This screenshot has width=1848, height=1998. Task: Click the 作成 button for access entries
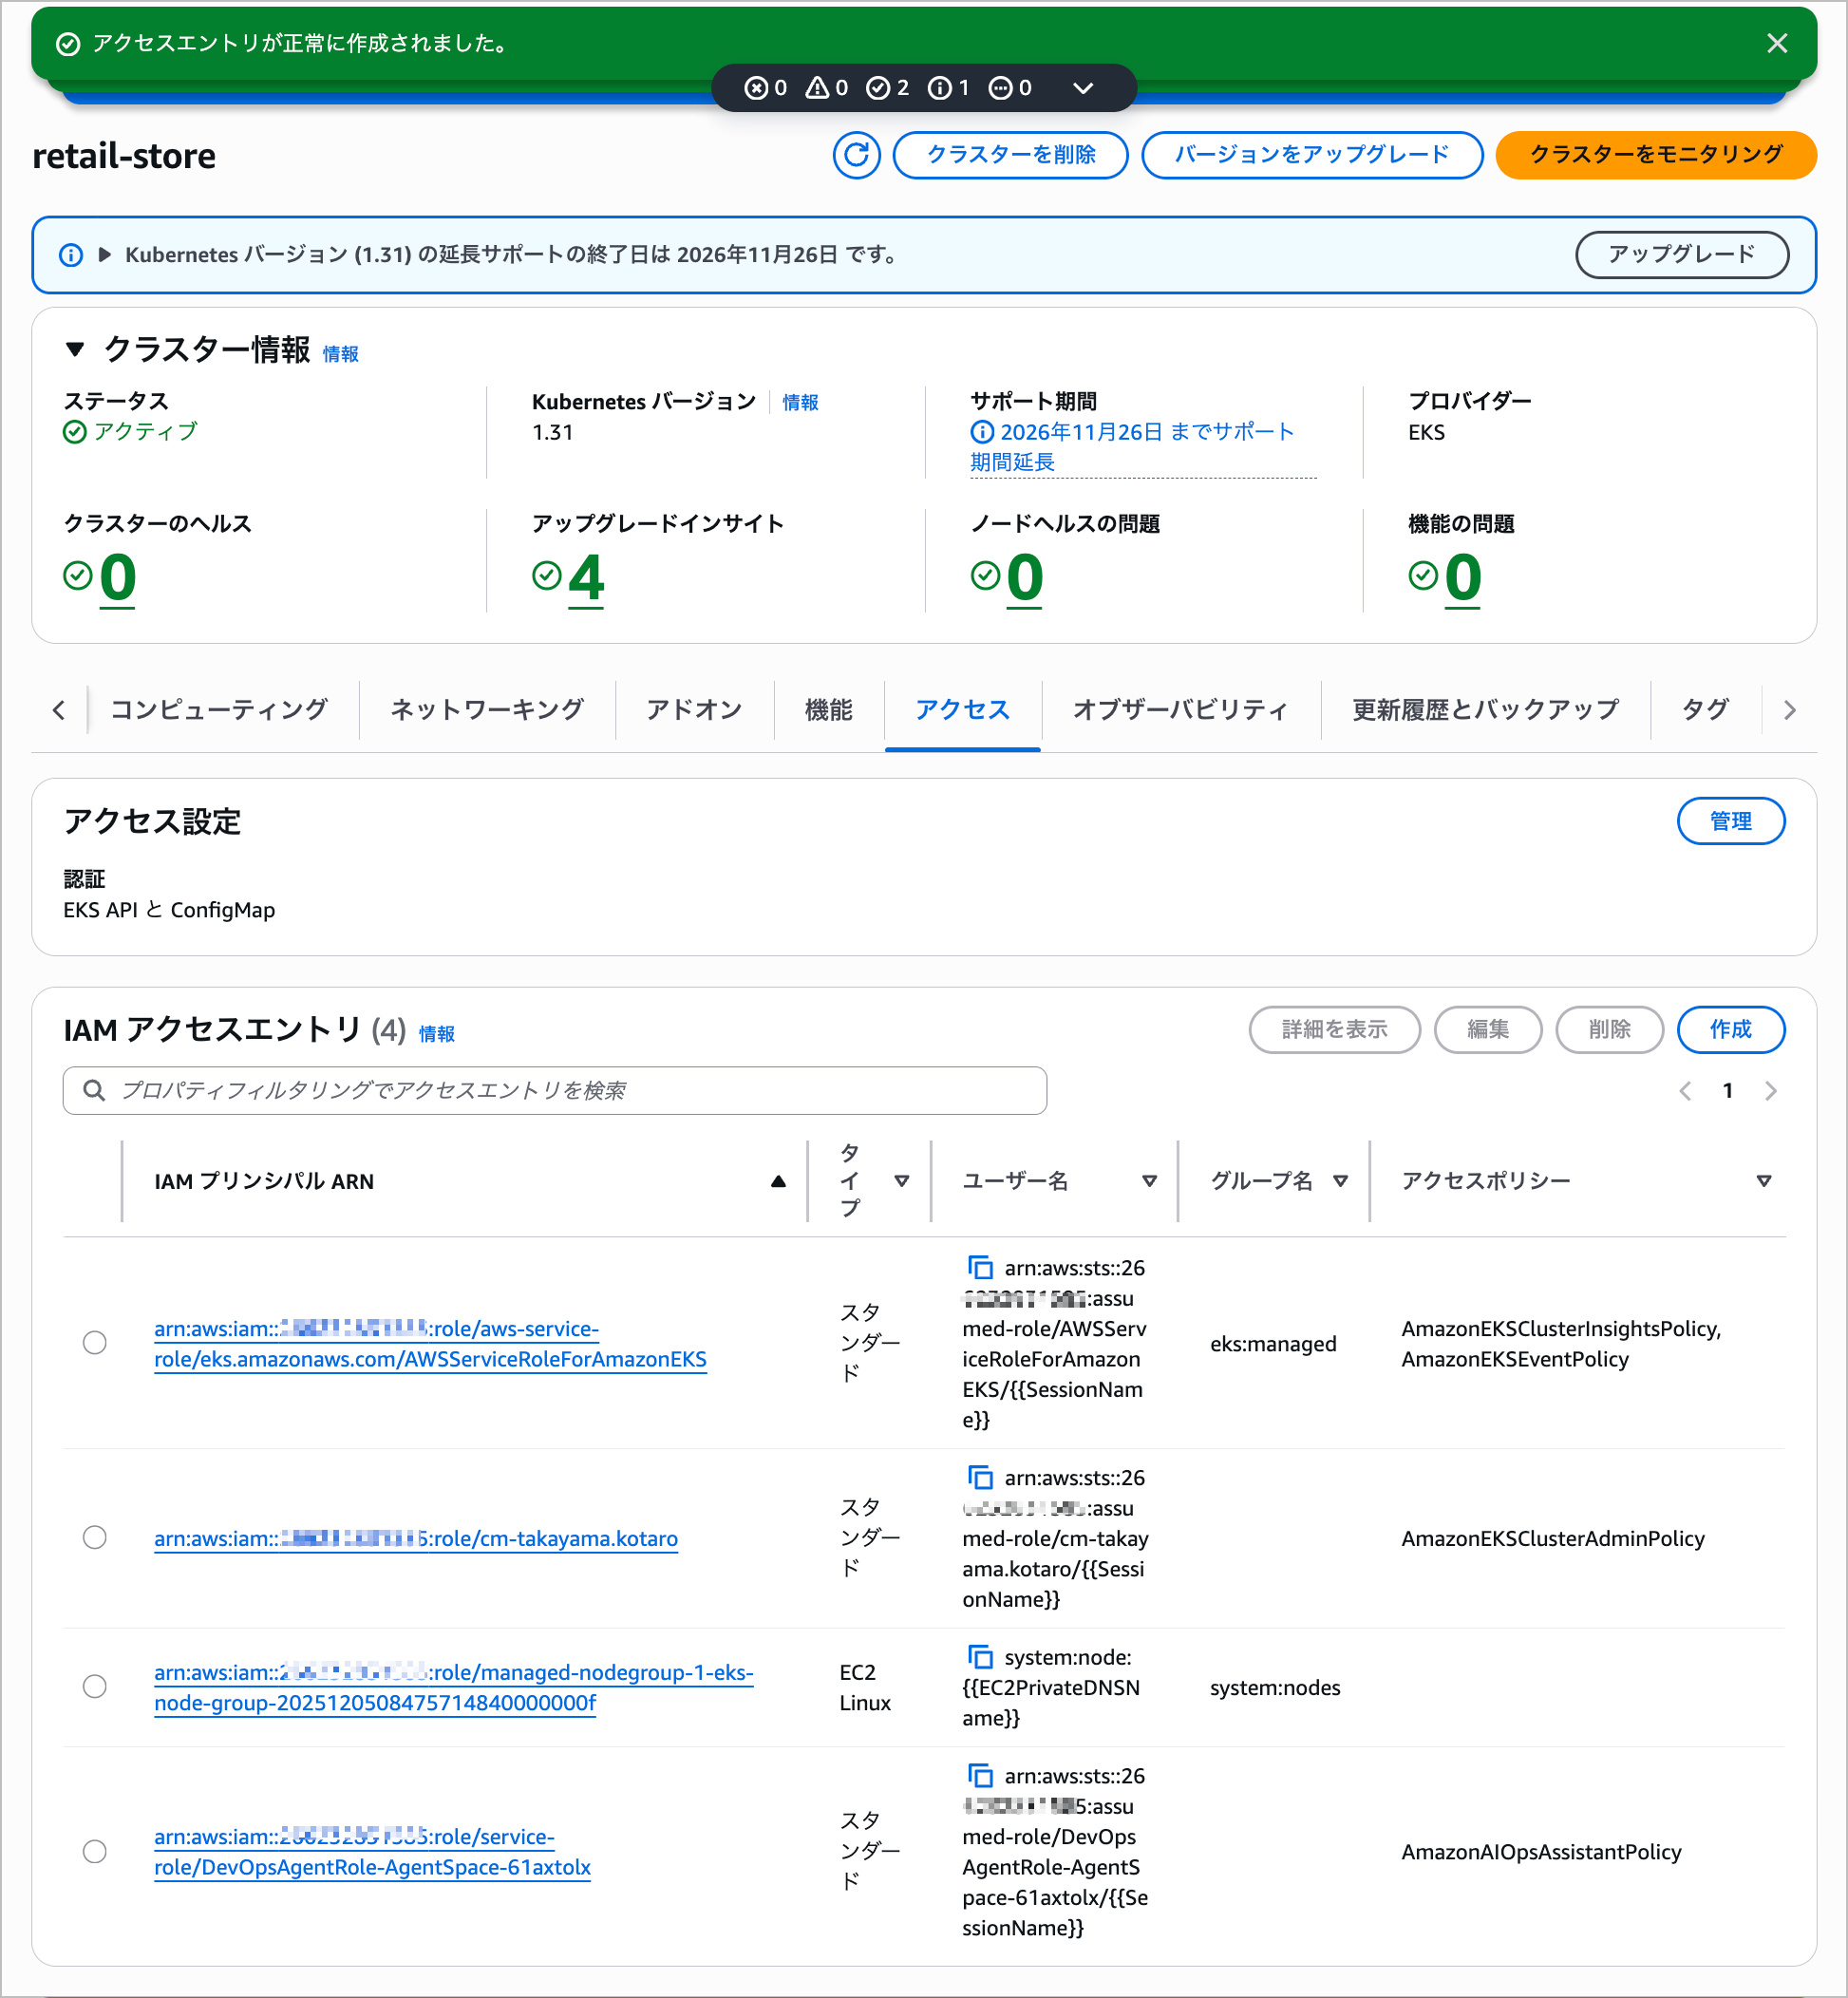(x=1729, y=1029)
